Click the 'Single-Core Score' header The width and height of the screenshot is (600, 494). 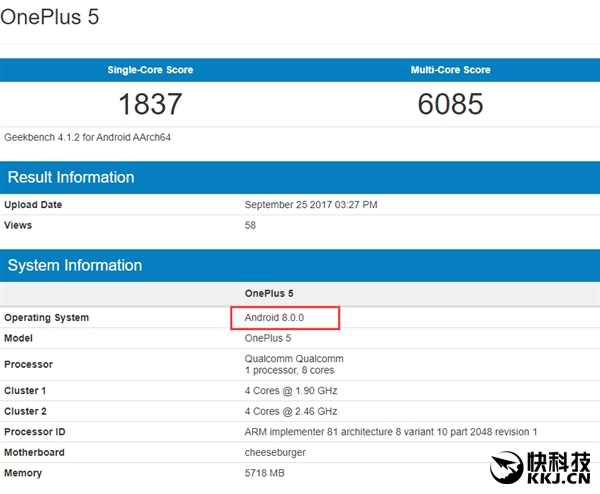click(150, 70)
